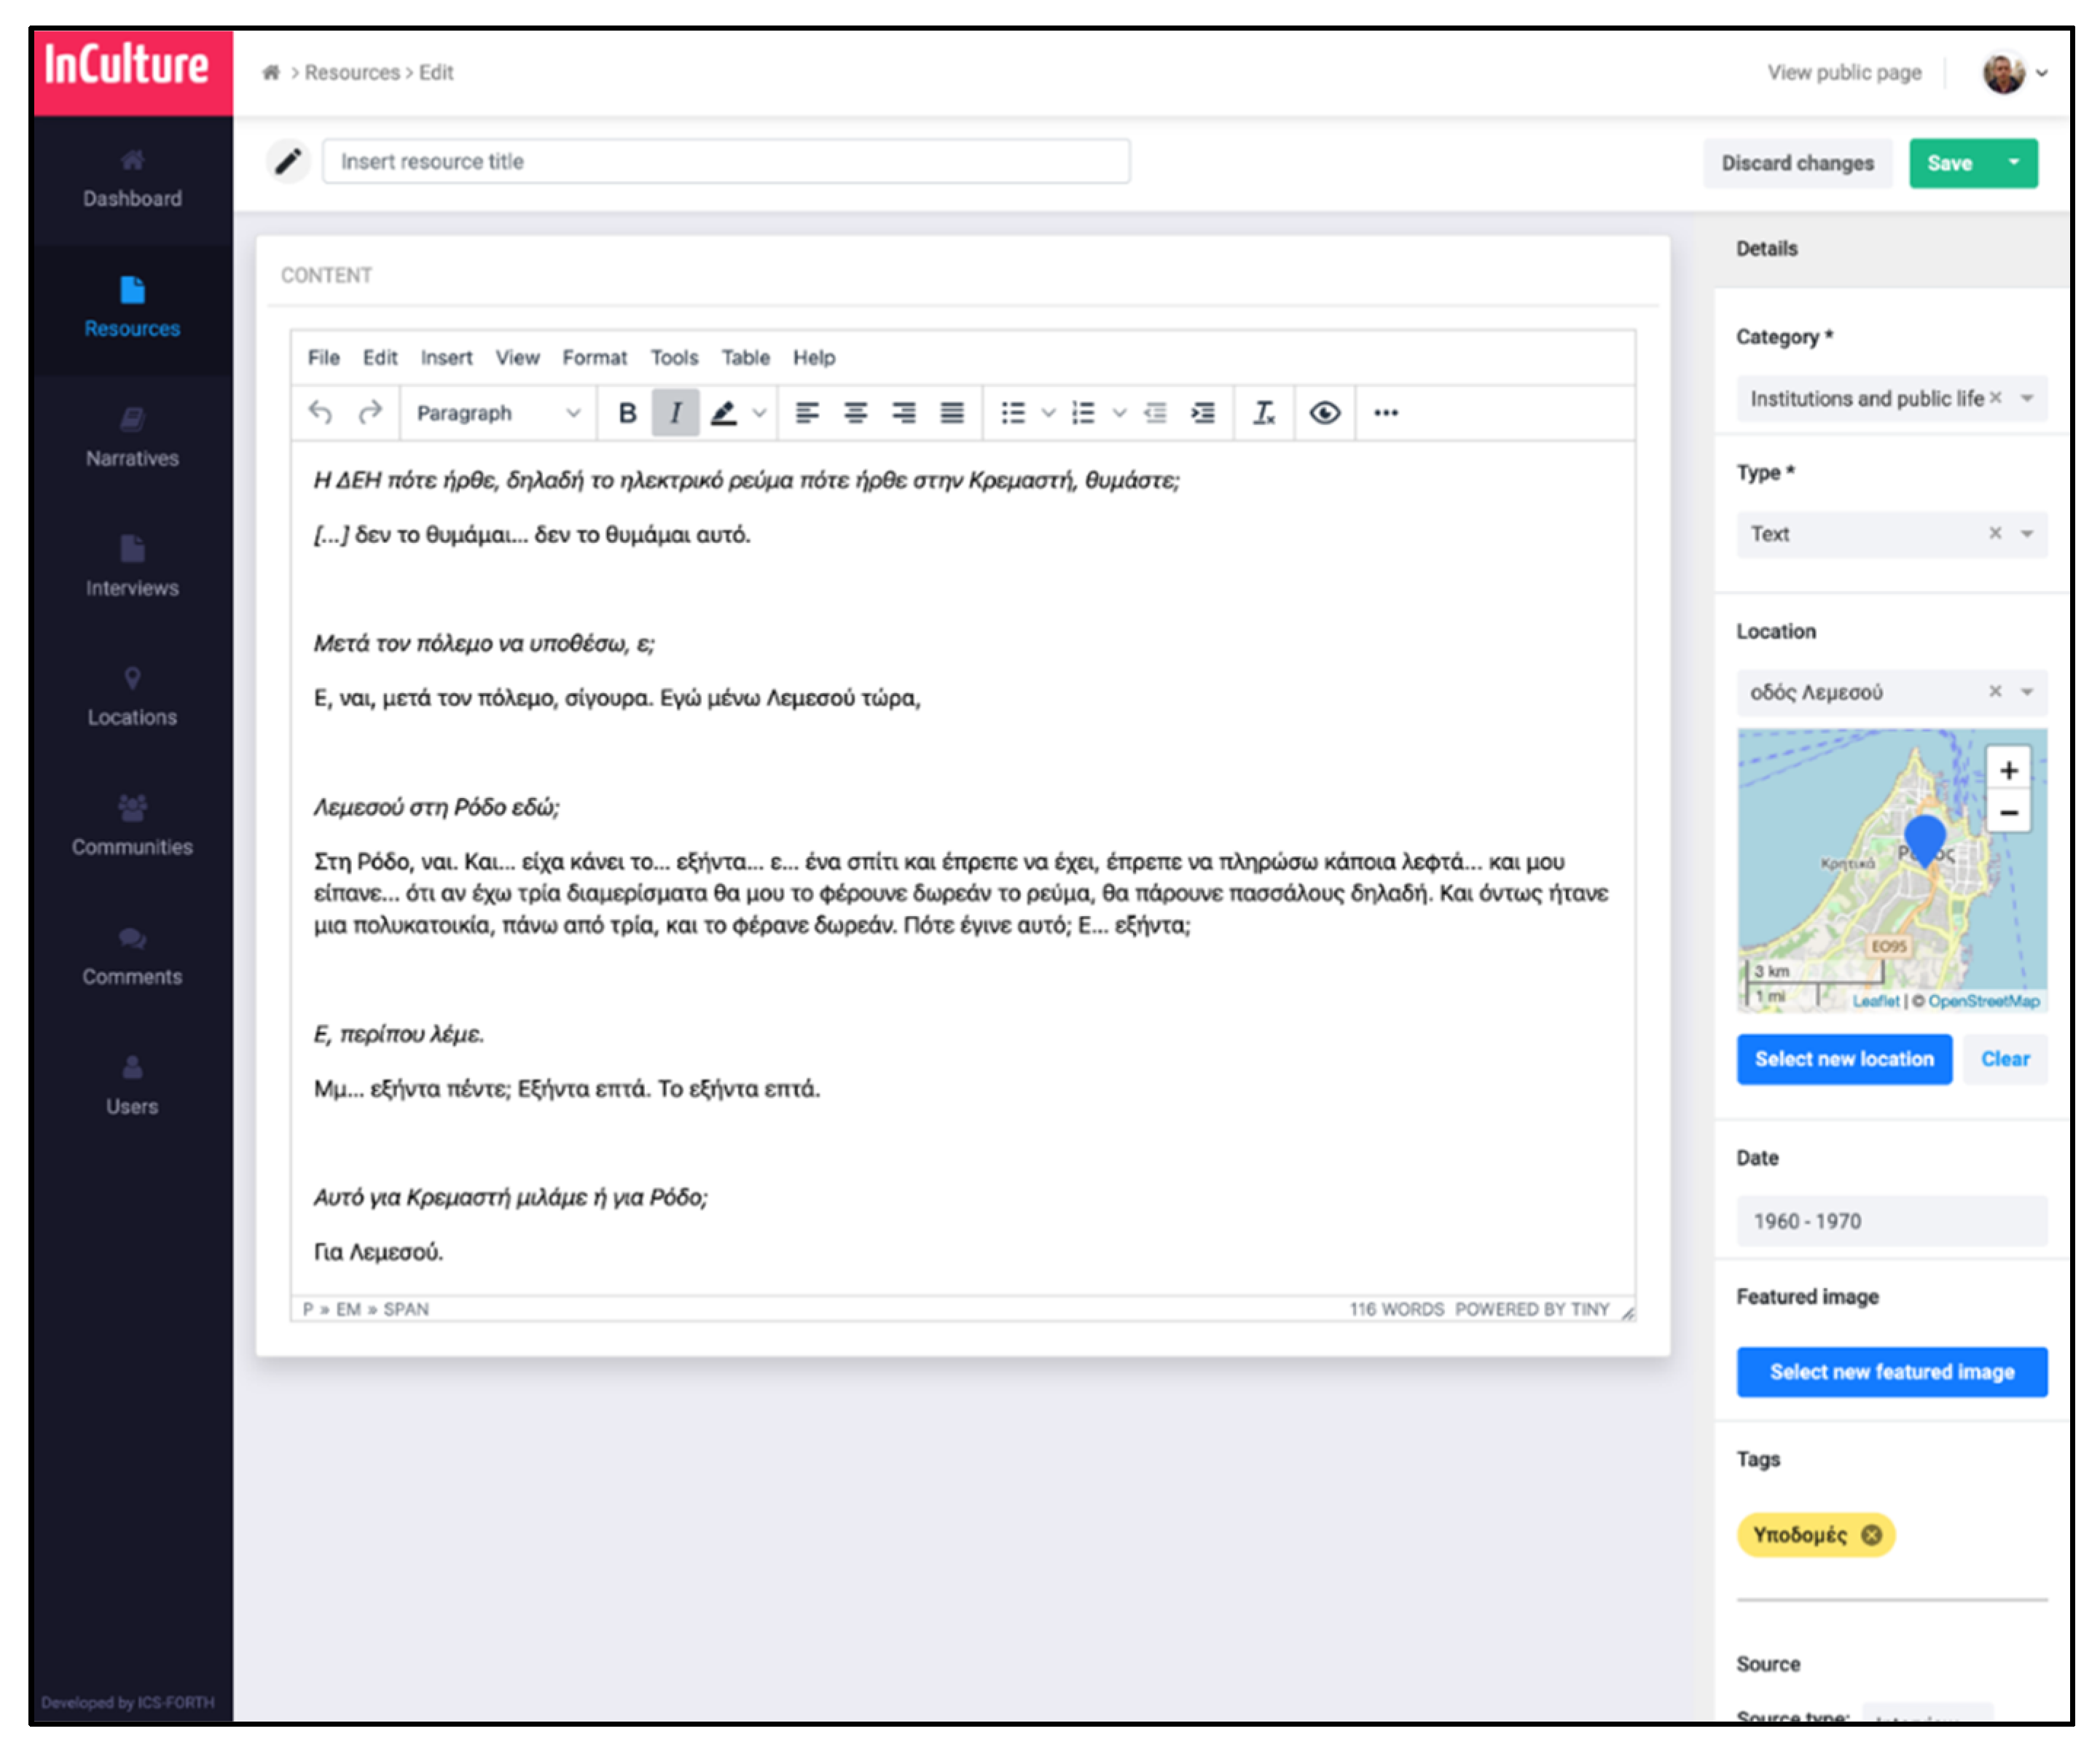Open the Insert menu
Viewport: 2100px width, 1750px height.
click(x=446, y=358)
